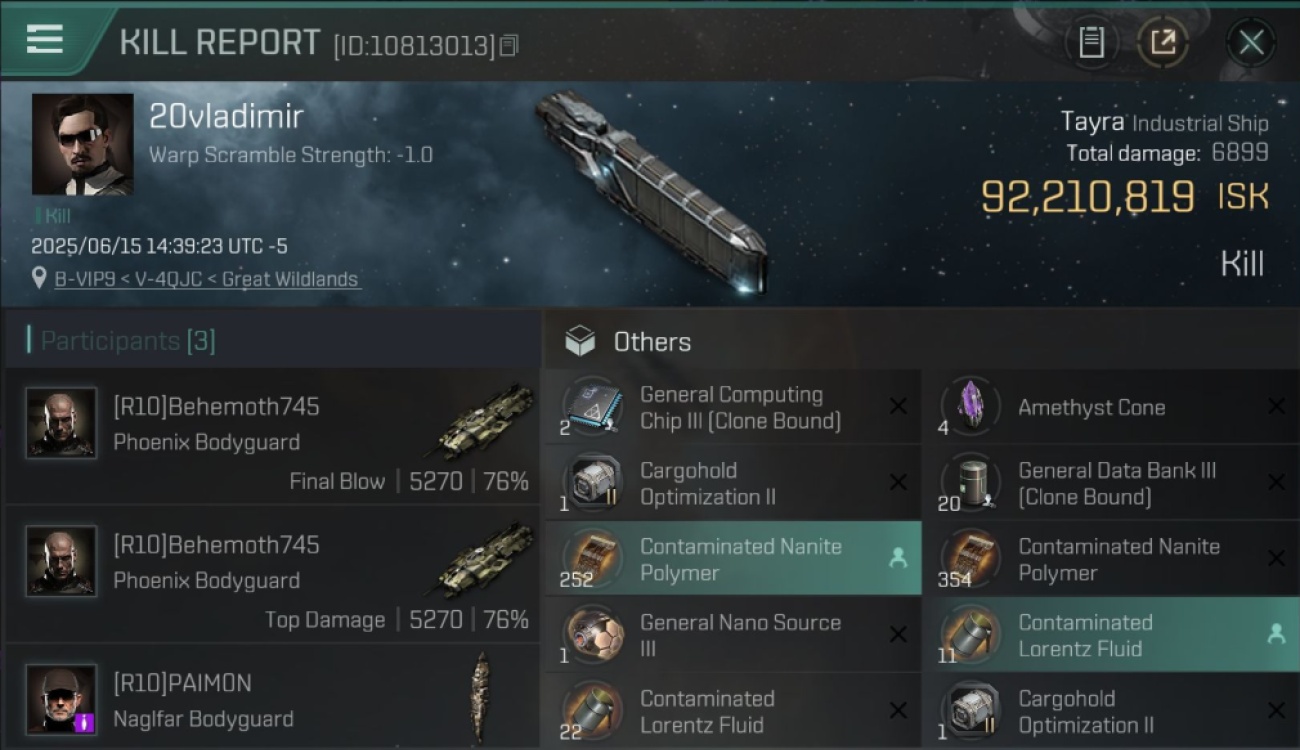Open the hamburger menu icon
The height and width of the screenshot is (750, 1300).
(x=45, y=40)
